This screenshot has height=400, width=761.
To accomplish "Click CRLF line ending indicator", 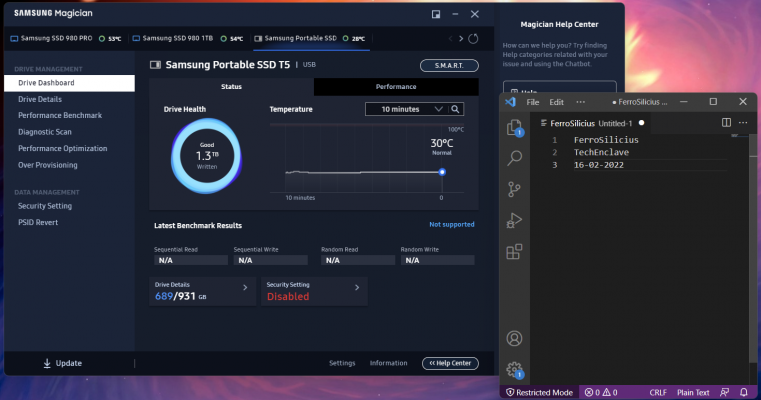I will 658,392.
